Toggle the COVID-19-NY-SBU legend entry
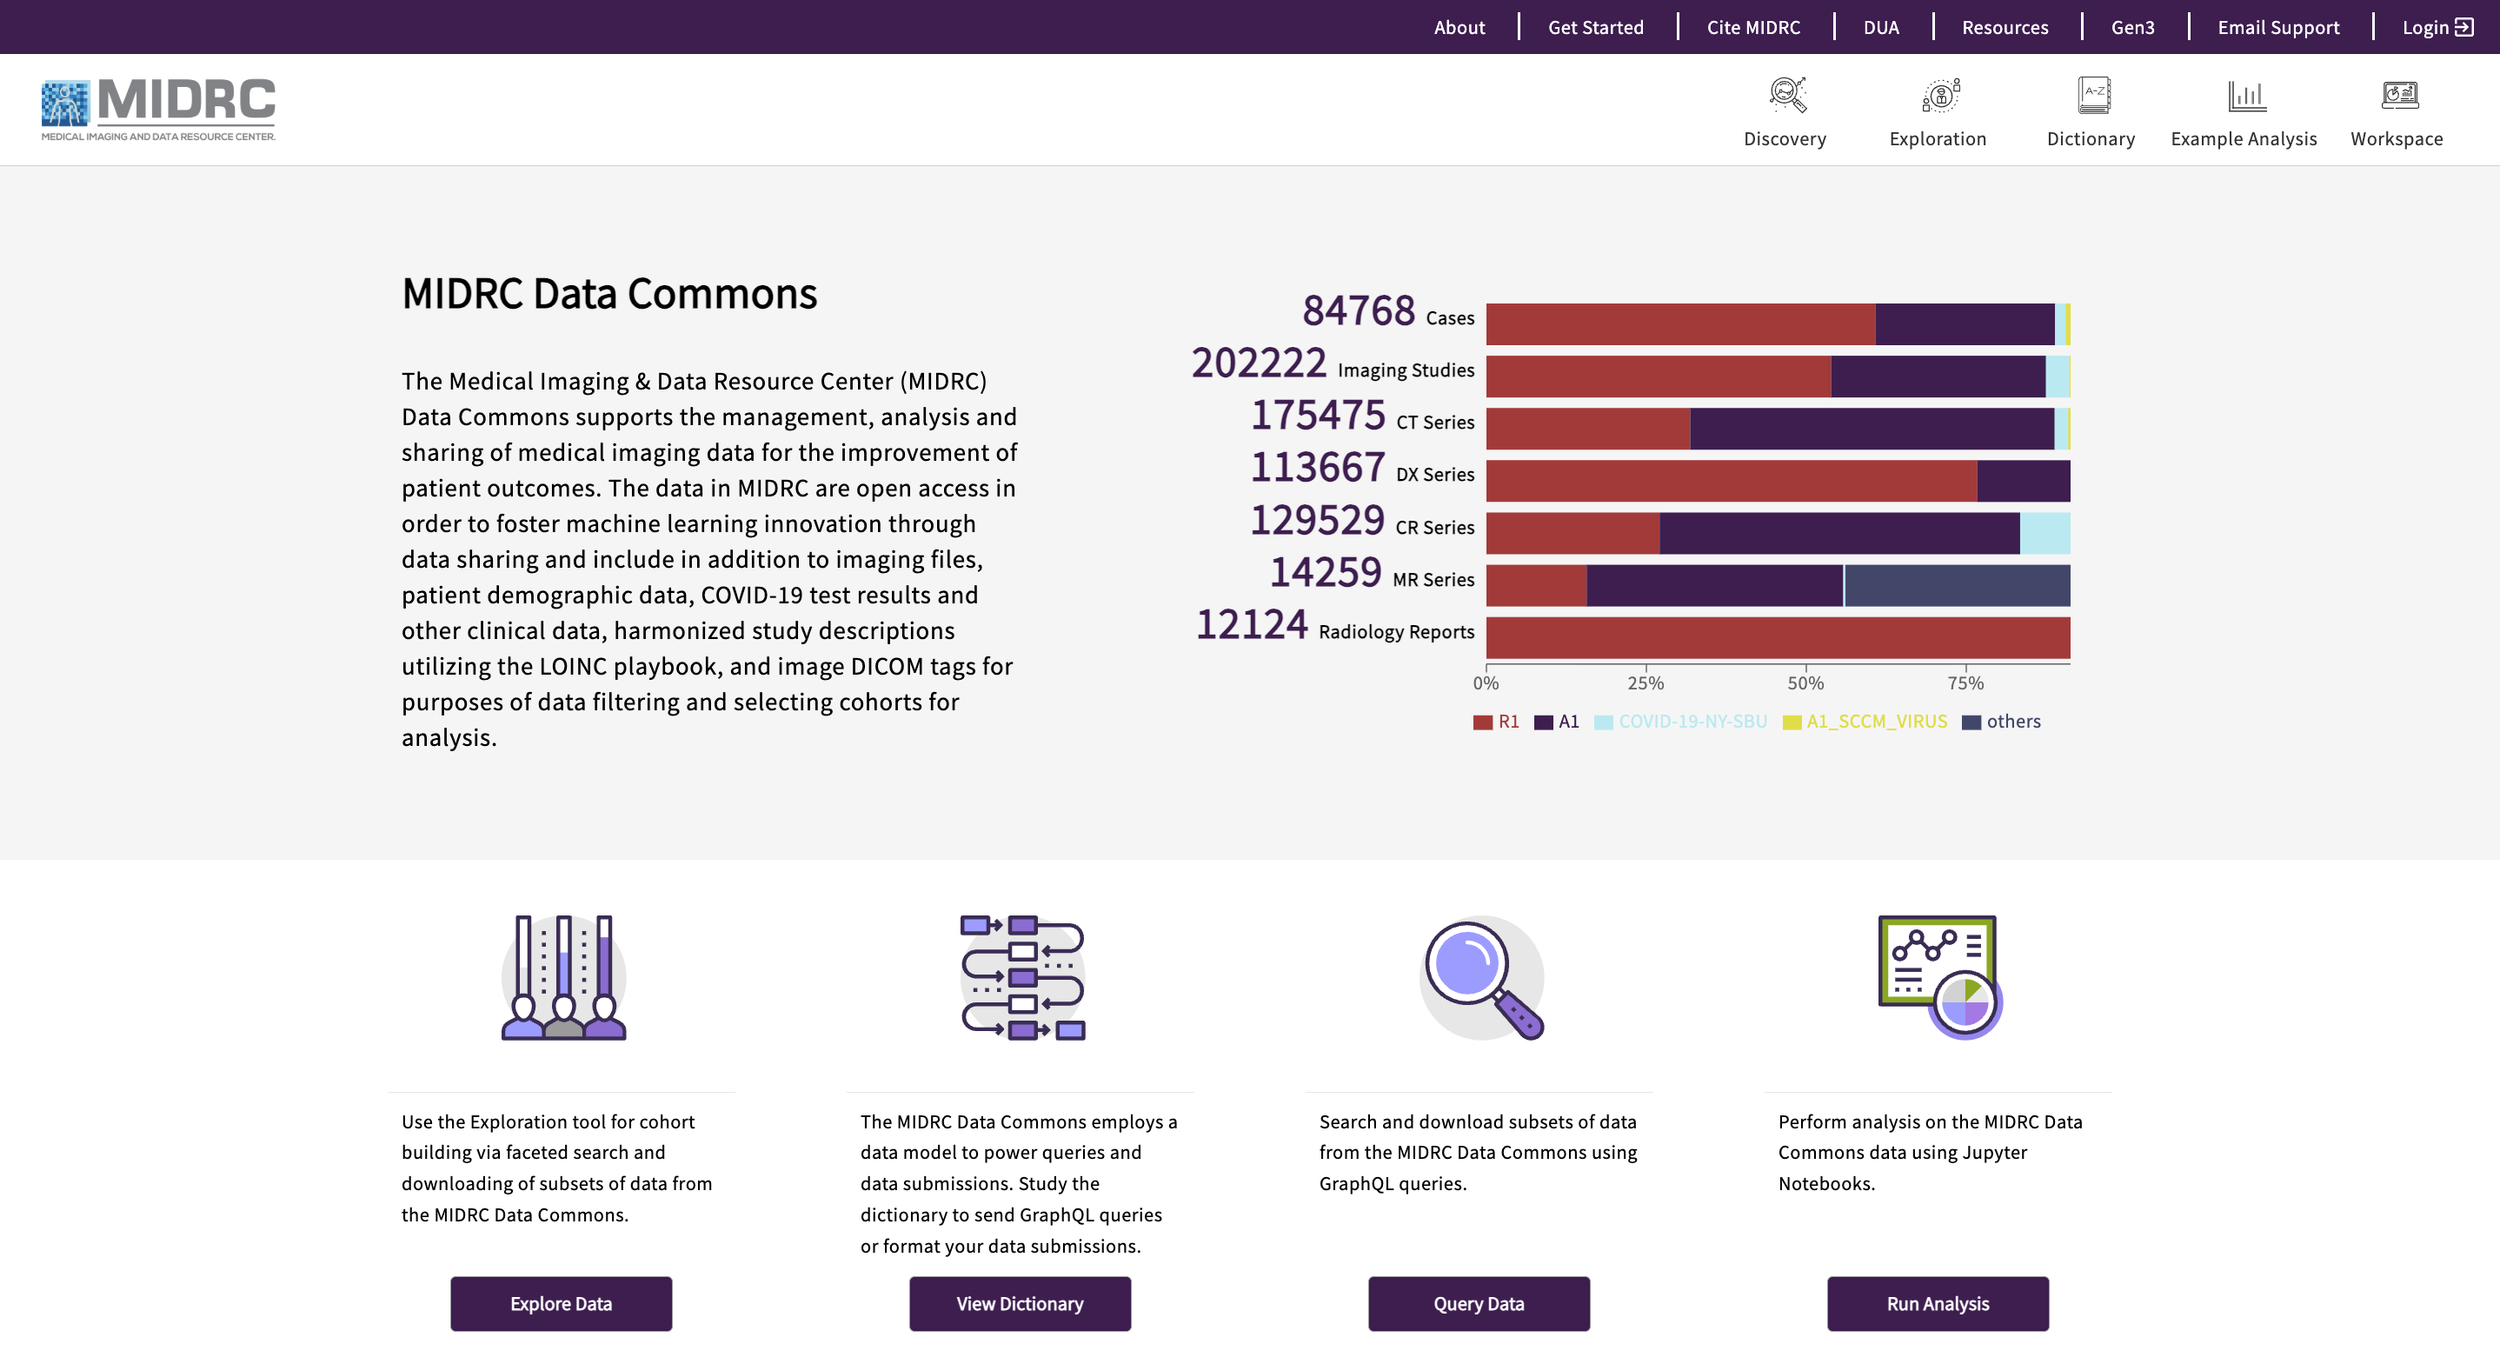2500x1358 pixels. coord(1691,722)
